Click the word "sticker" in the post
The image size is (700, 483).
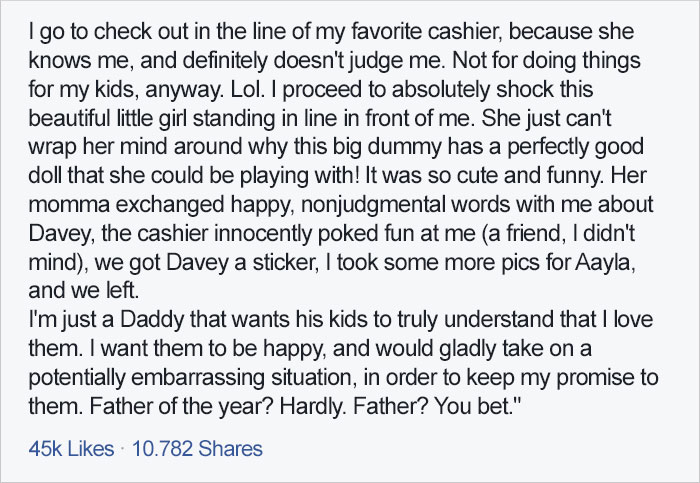[x=283, y=262]
